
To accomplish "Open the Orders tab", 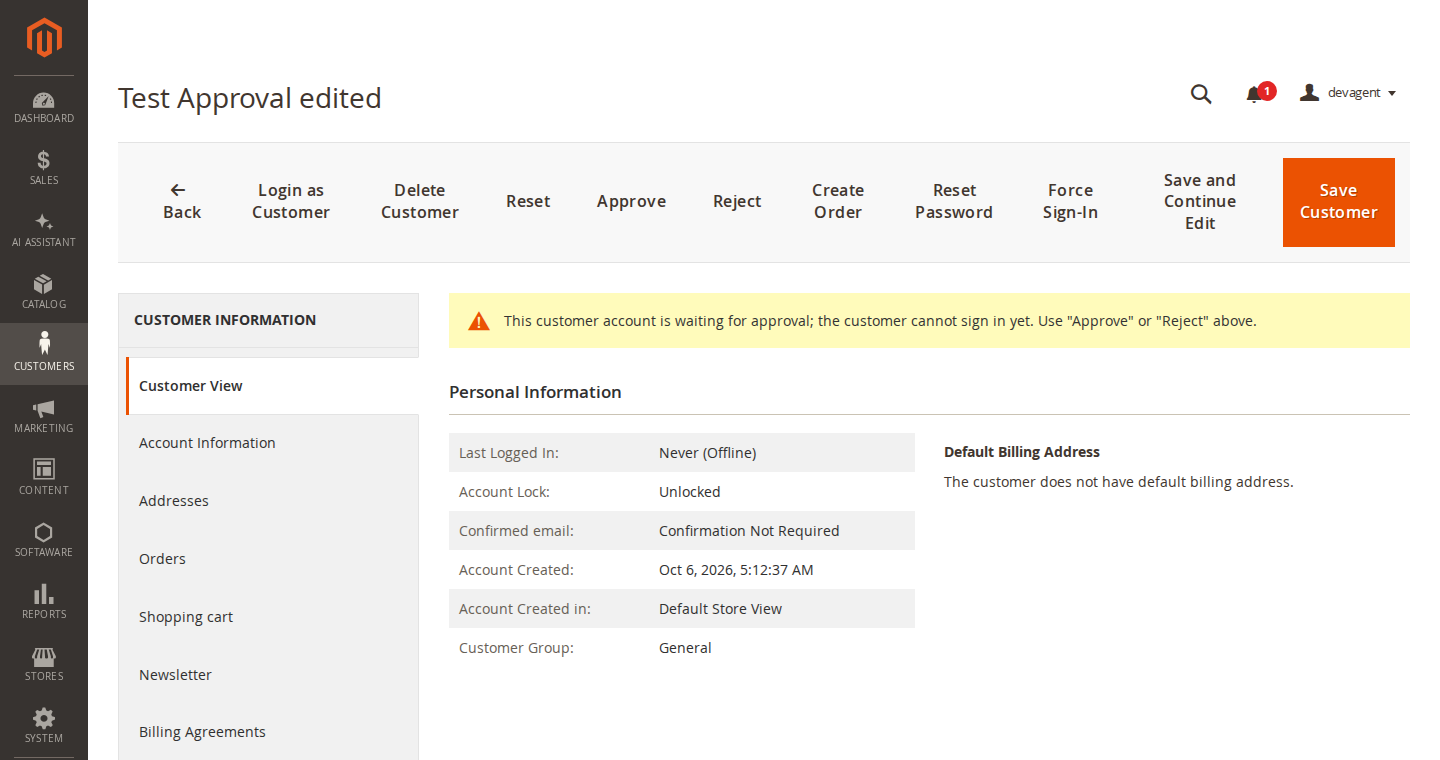I will click(272, 559).
